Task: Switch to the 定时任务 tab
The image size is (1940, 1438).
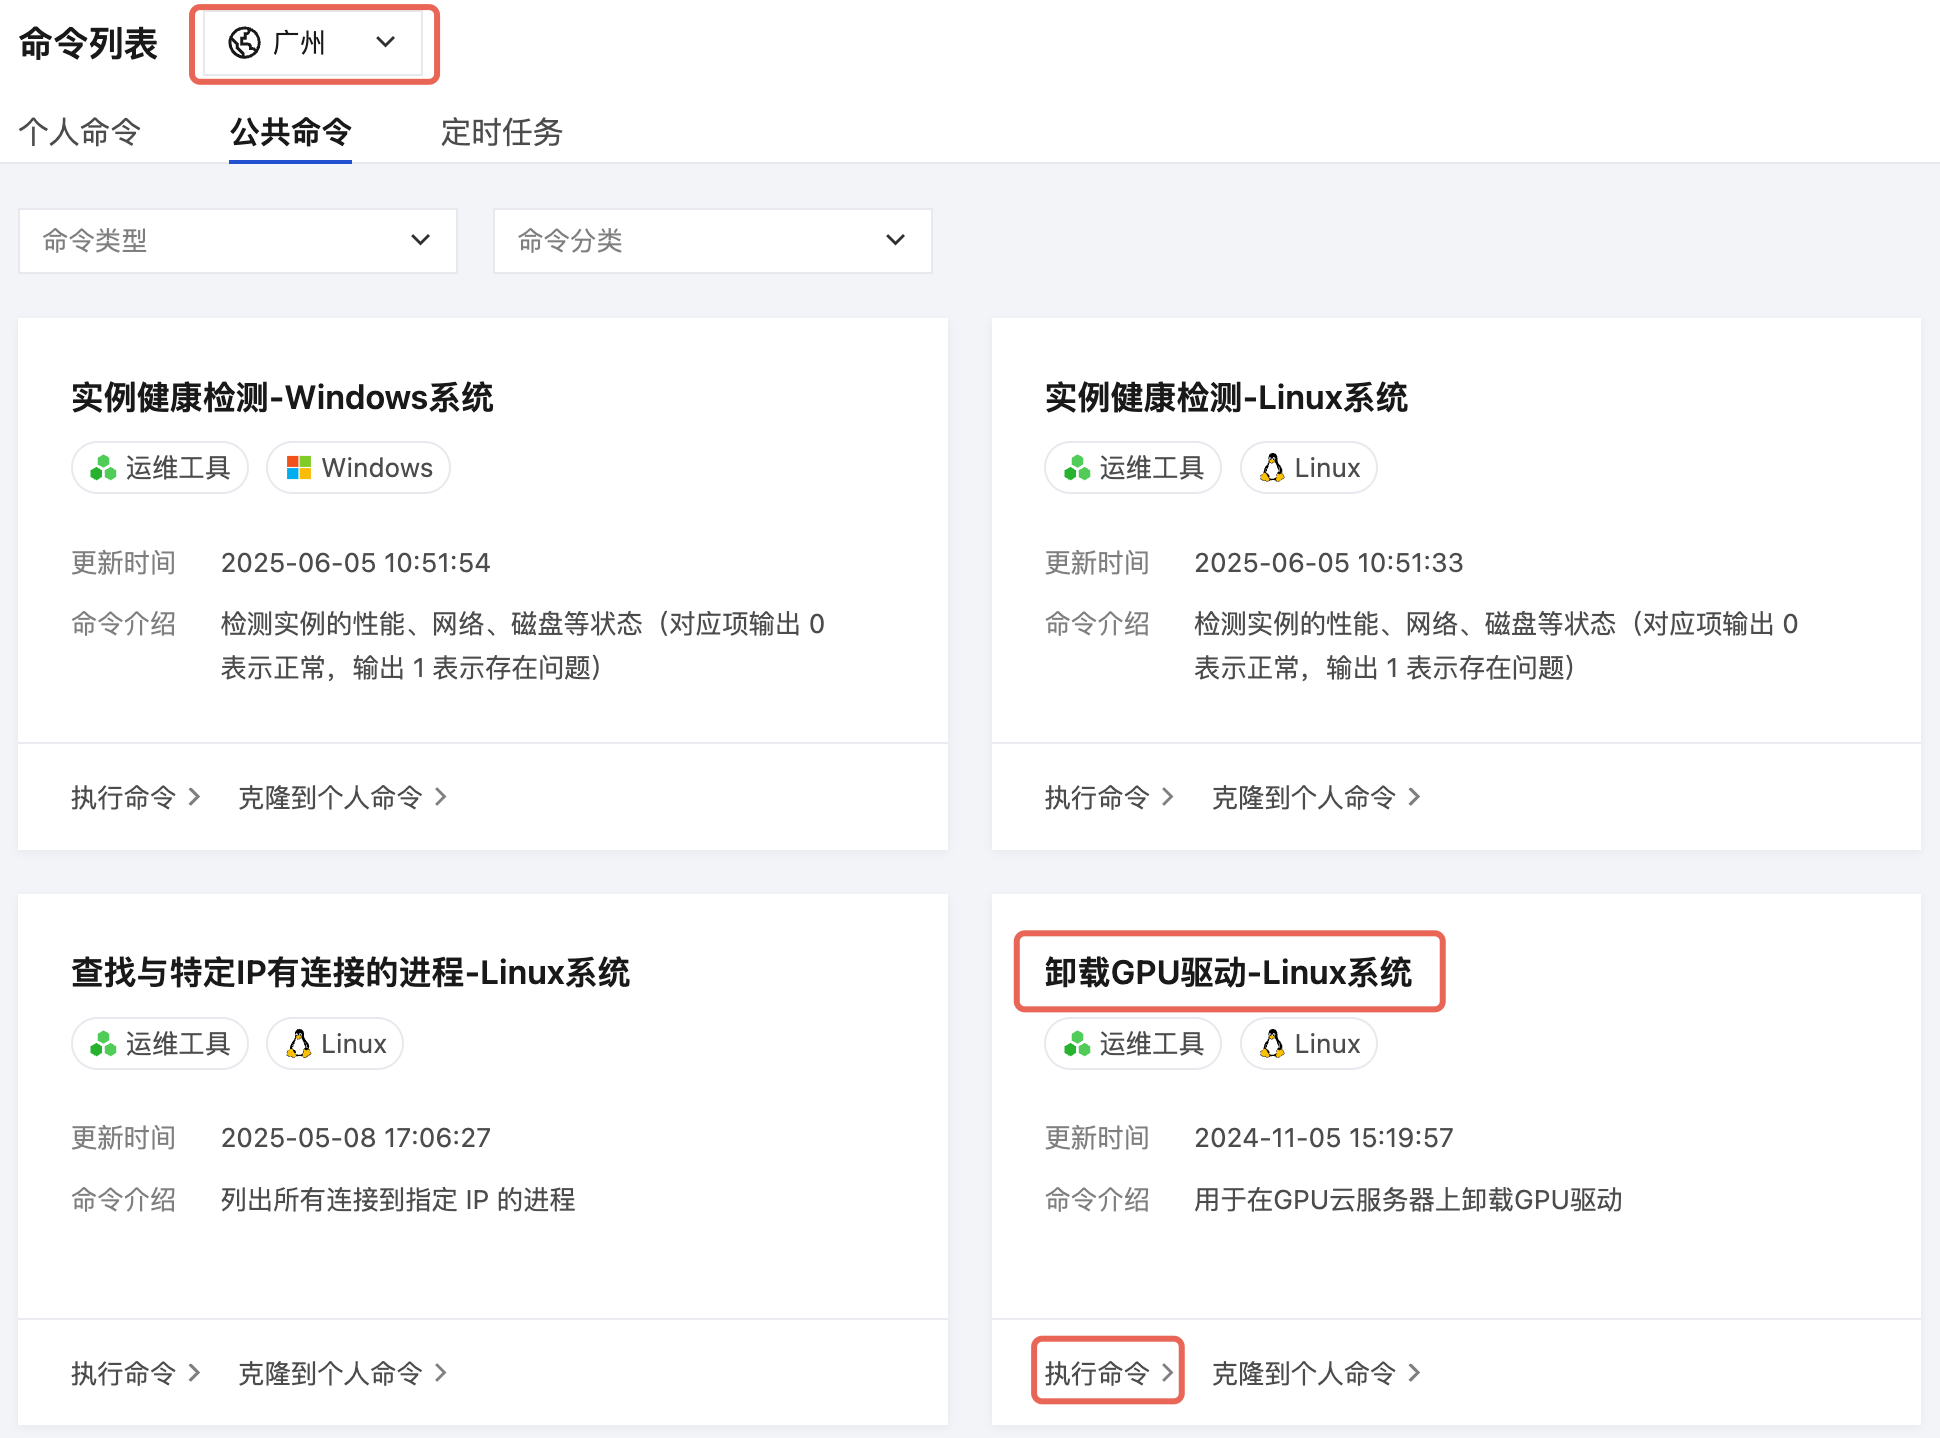Action: pos(501,132)
